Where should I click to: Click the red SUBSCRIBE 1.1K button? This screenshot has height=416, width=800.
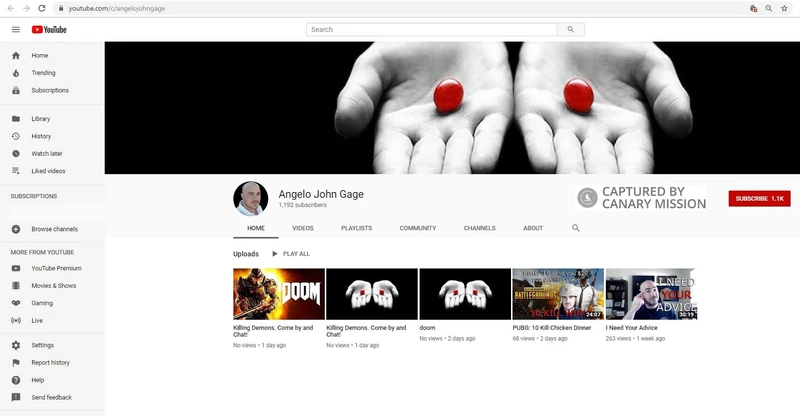tap(759, 199)
